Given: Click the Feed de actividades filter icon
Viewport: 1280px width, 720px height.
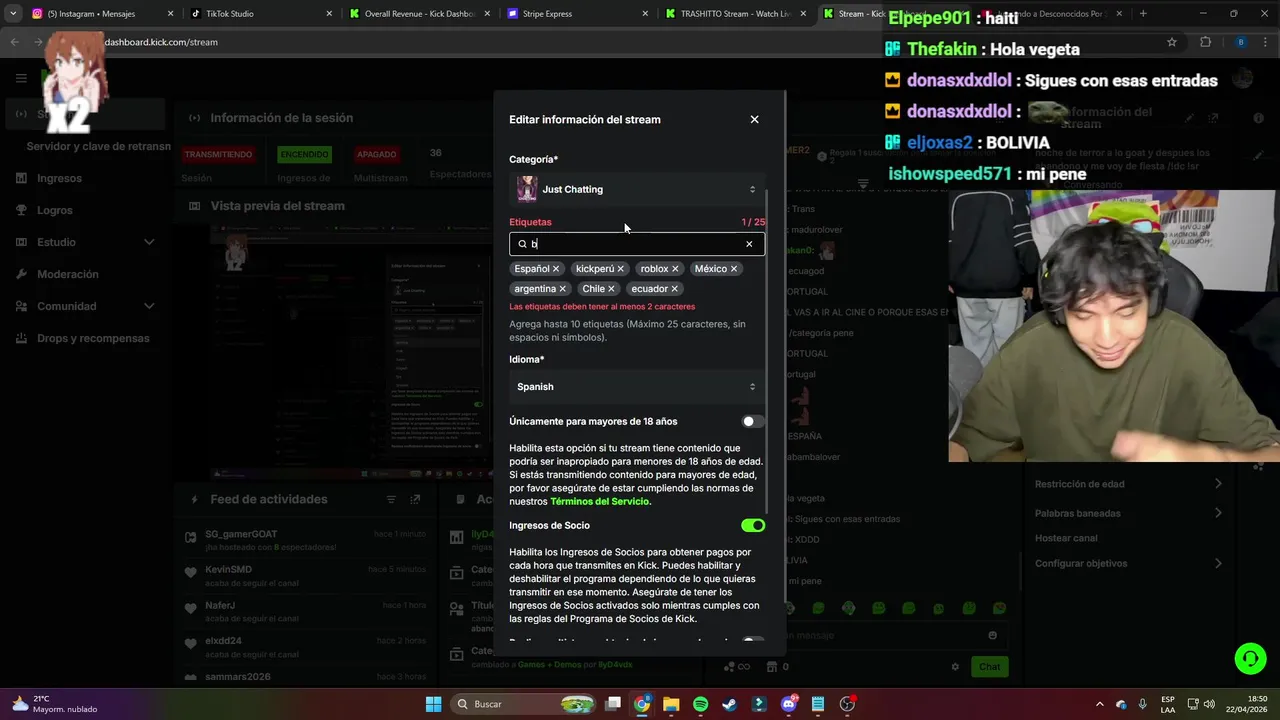Looking at the screenshot, I should tap(392, 499).
